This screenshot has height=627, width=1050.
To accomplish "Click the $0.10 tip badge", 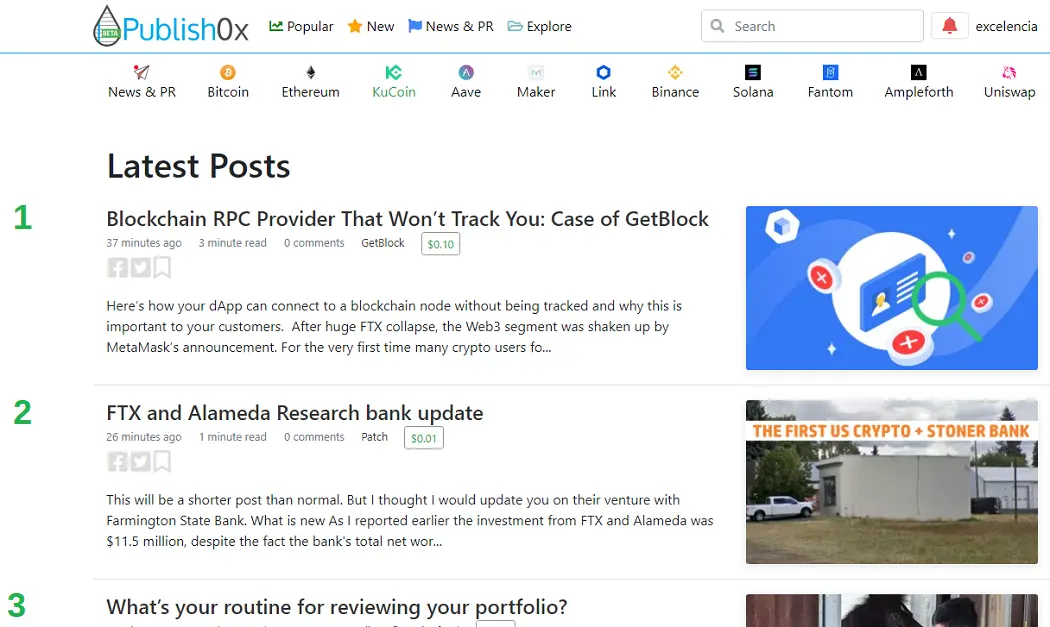I will pyautogui.click(x=441, y=244).
